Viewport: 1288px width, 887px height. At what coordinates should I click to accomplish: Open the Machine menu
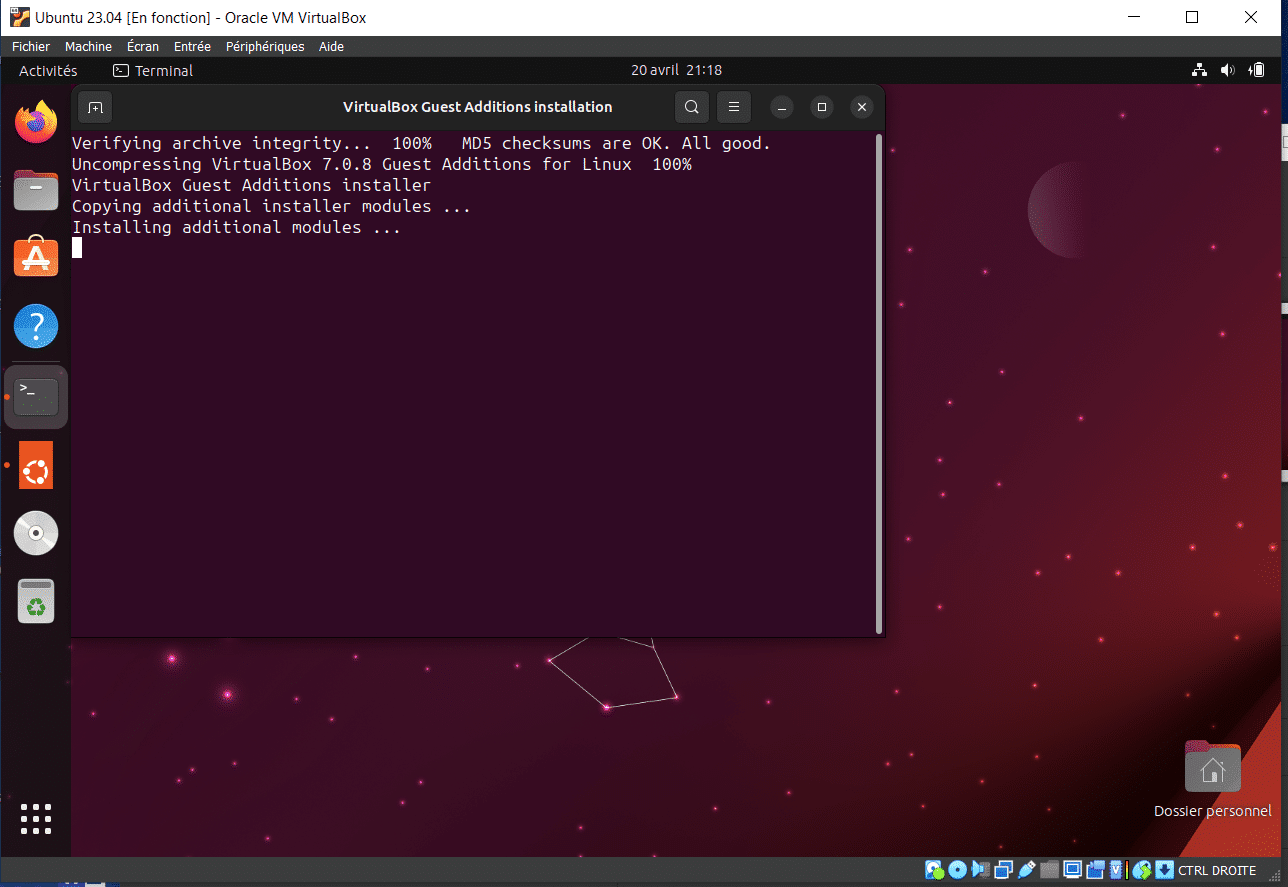coord(88,46)
